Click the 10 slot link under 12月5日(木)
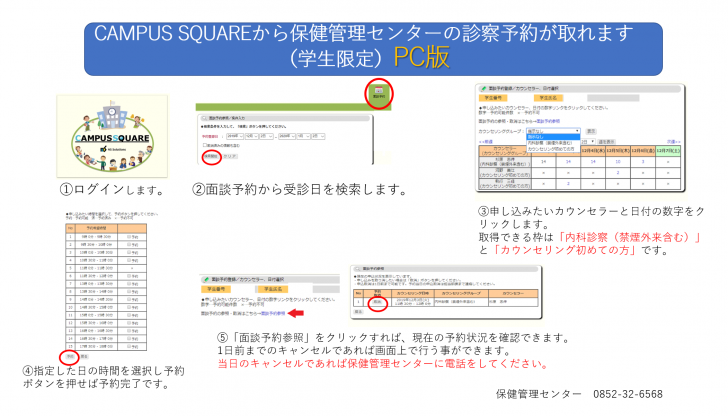 (x=618, y=162)
